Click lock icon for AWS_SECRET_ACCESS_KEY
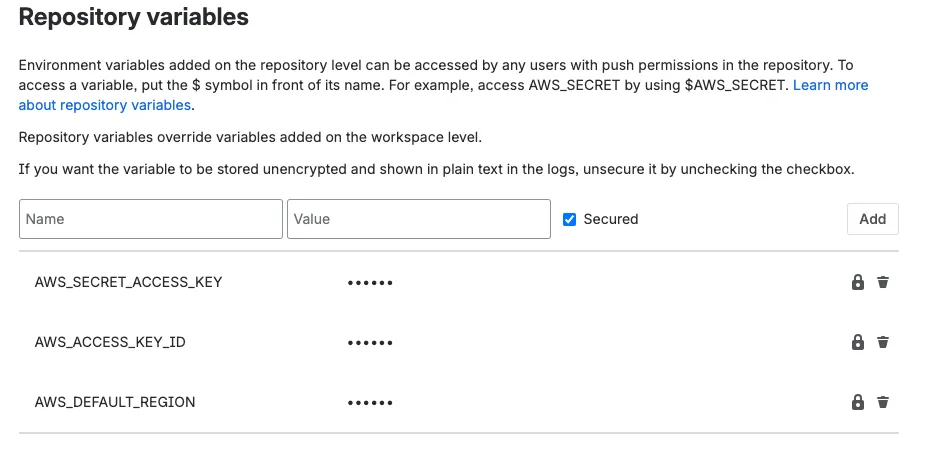Viewport: 928px width, 461px height. coord(857,282)
